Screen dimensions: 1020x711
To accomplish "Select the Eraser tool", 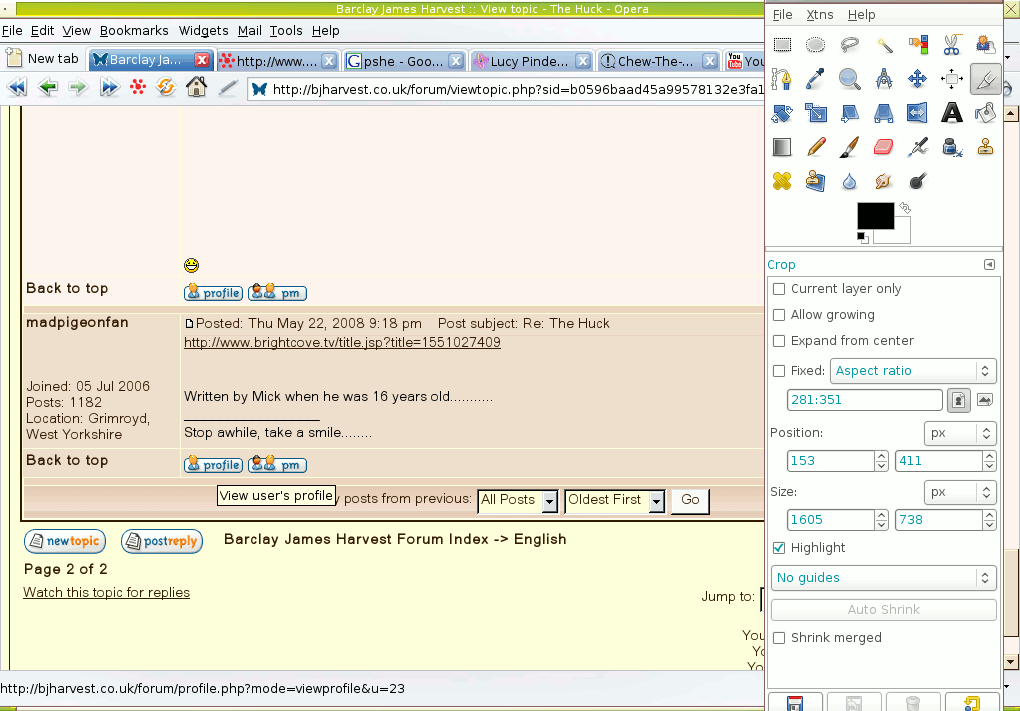I will [883, 147].
